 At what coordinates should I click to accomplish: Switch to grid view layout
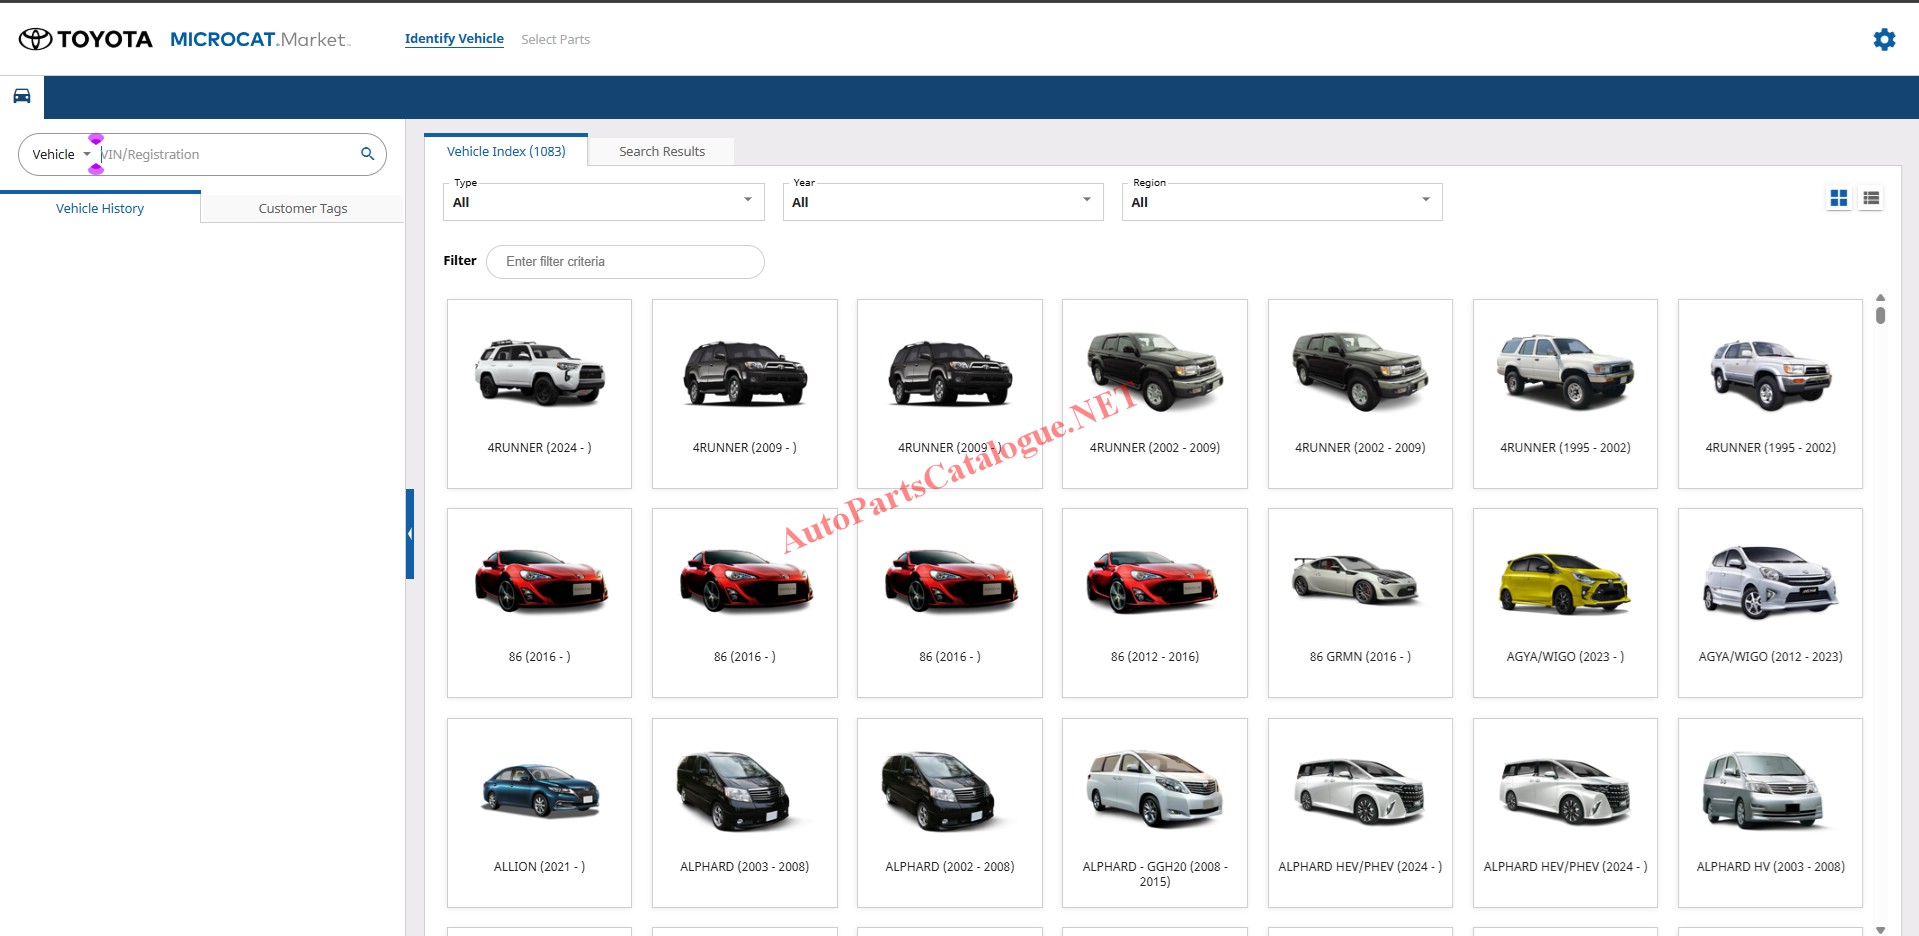click(1838, 199)
